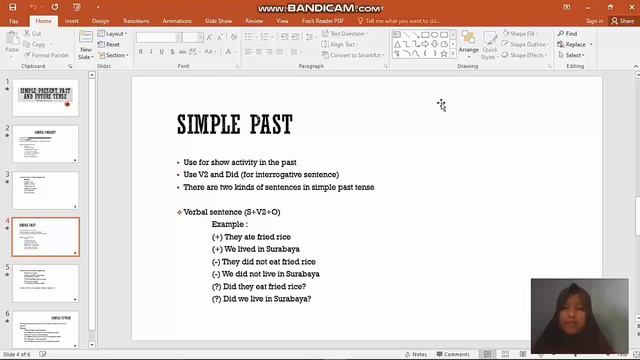This screenshot has height=360, width=640.
Task: Expand the shapes gallery More arrow
Action: click(453, 53)
